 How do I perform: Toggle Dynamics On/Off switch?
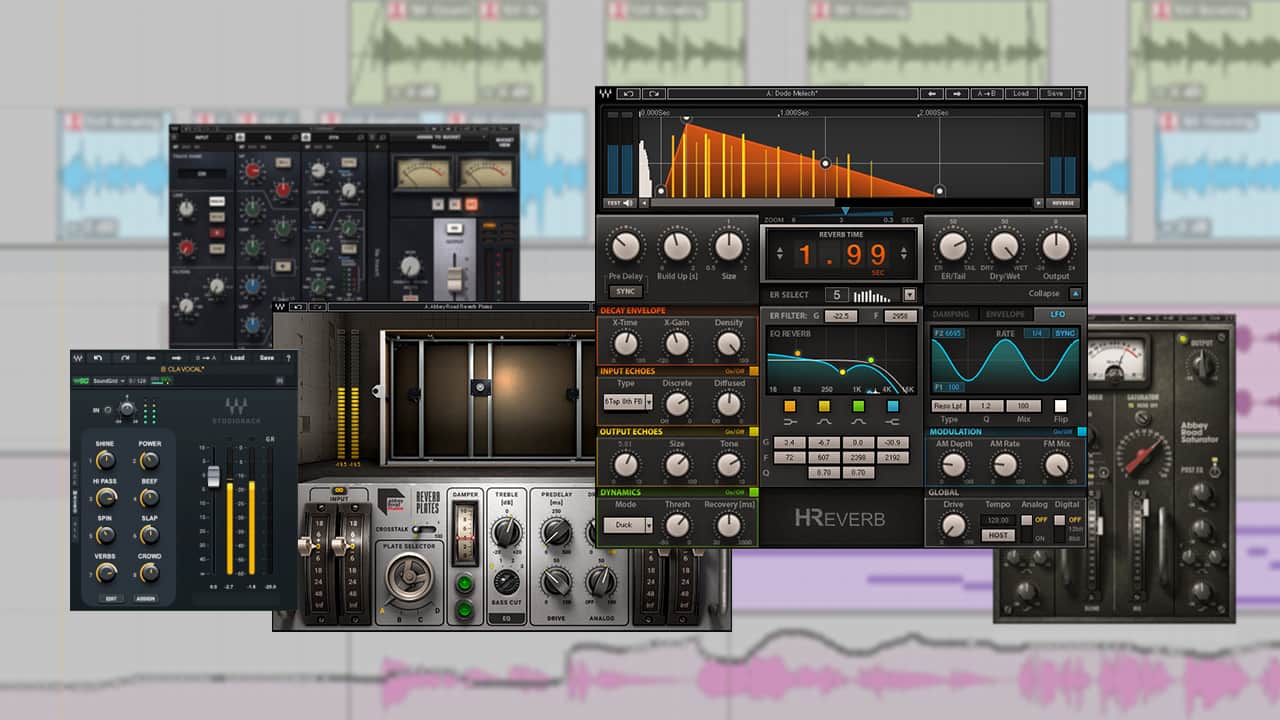coord(752,492)
